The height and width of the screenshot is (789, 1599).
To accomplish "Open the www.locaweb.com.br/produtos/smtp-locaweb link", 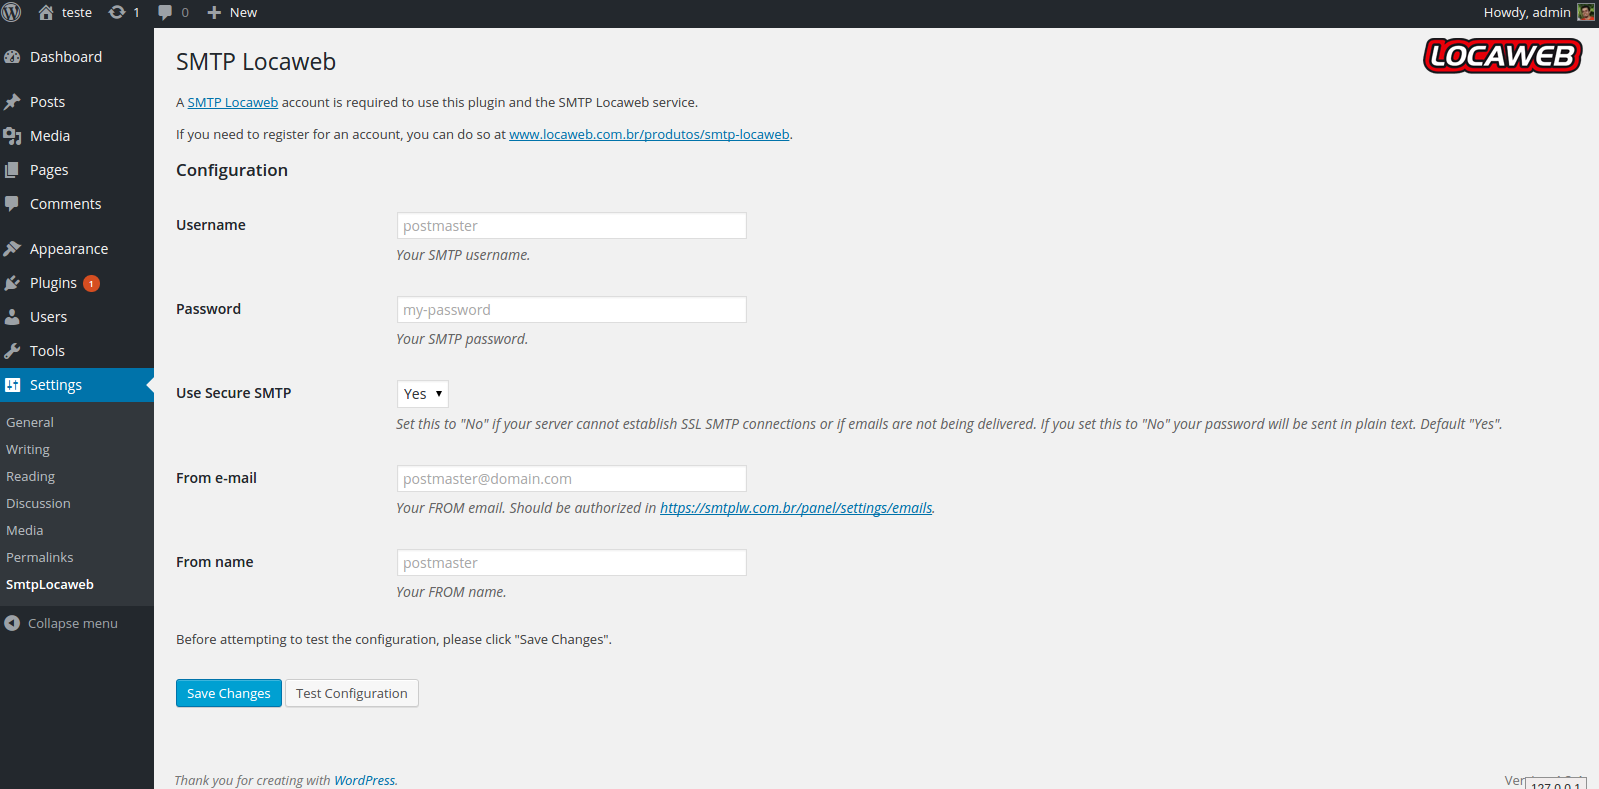I will [x=649, y=134].
